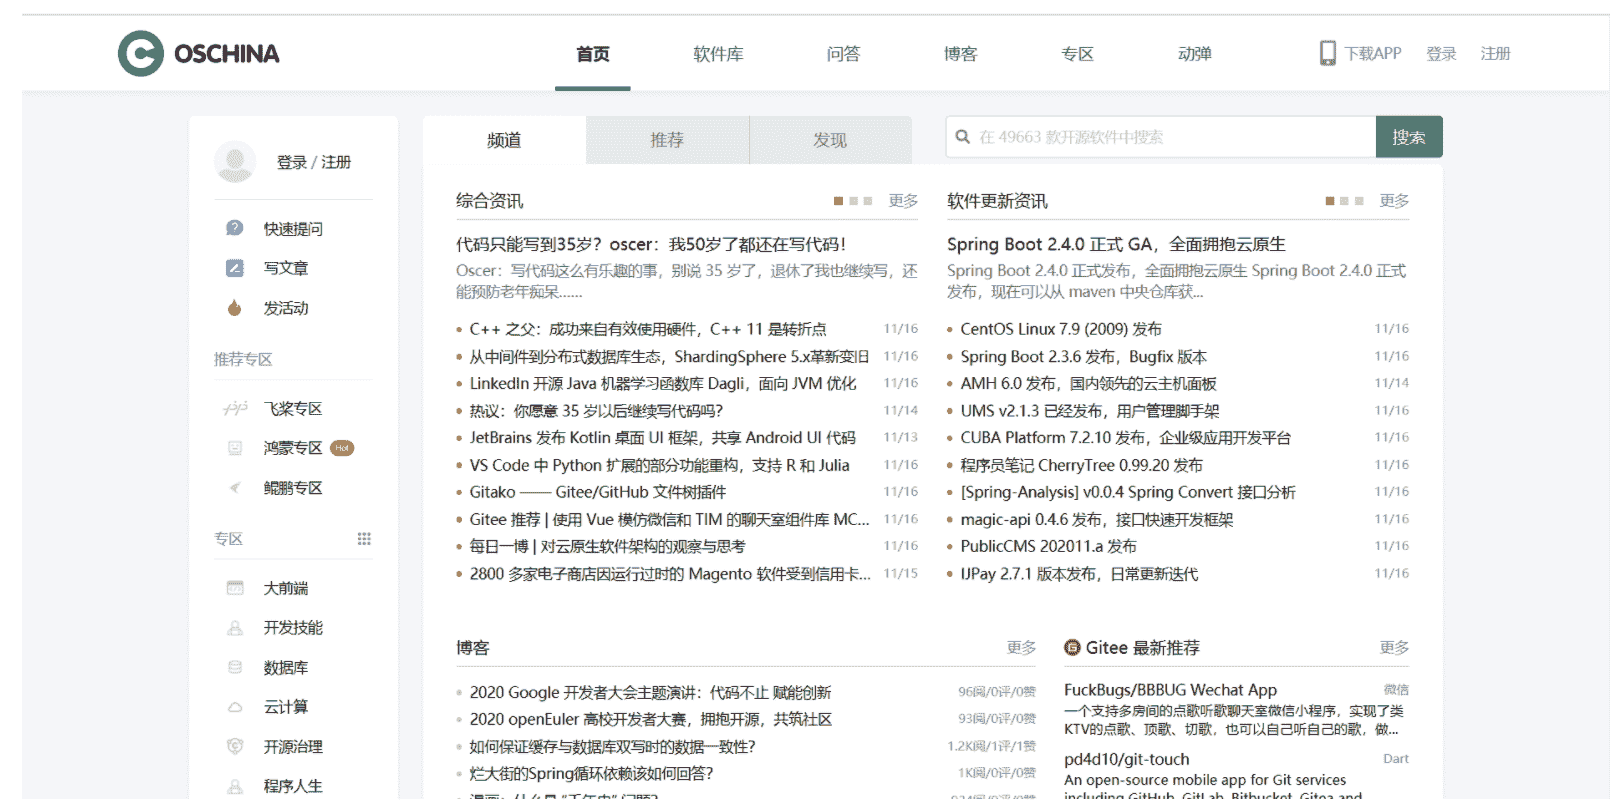Switch to the 推荐 tab

click(x=667, y=140)
